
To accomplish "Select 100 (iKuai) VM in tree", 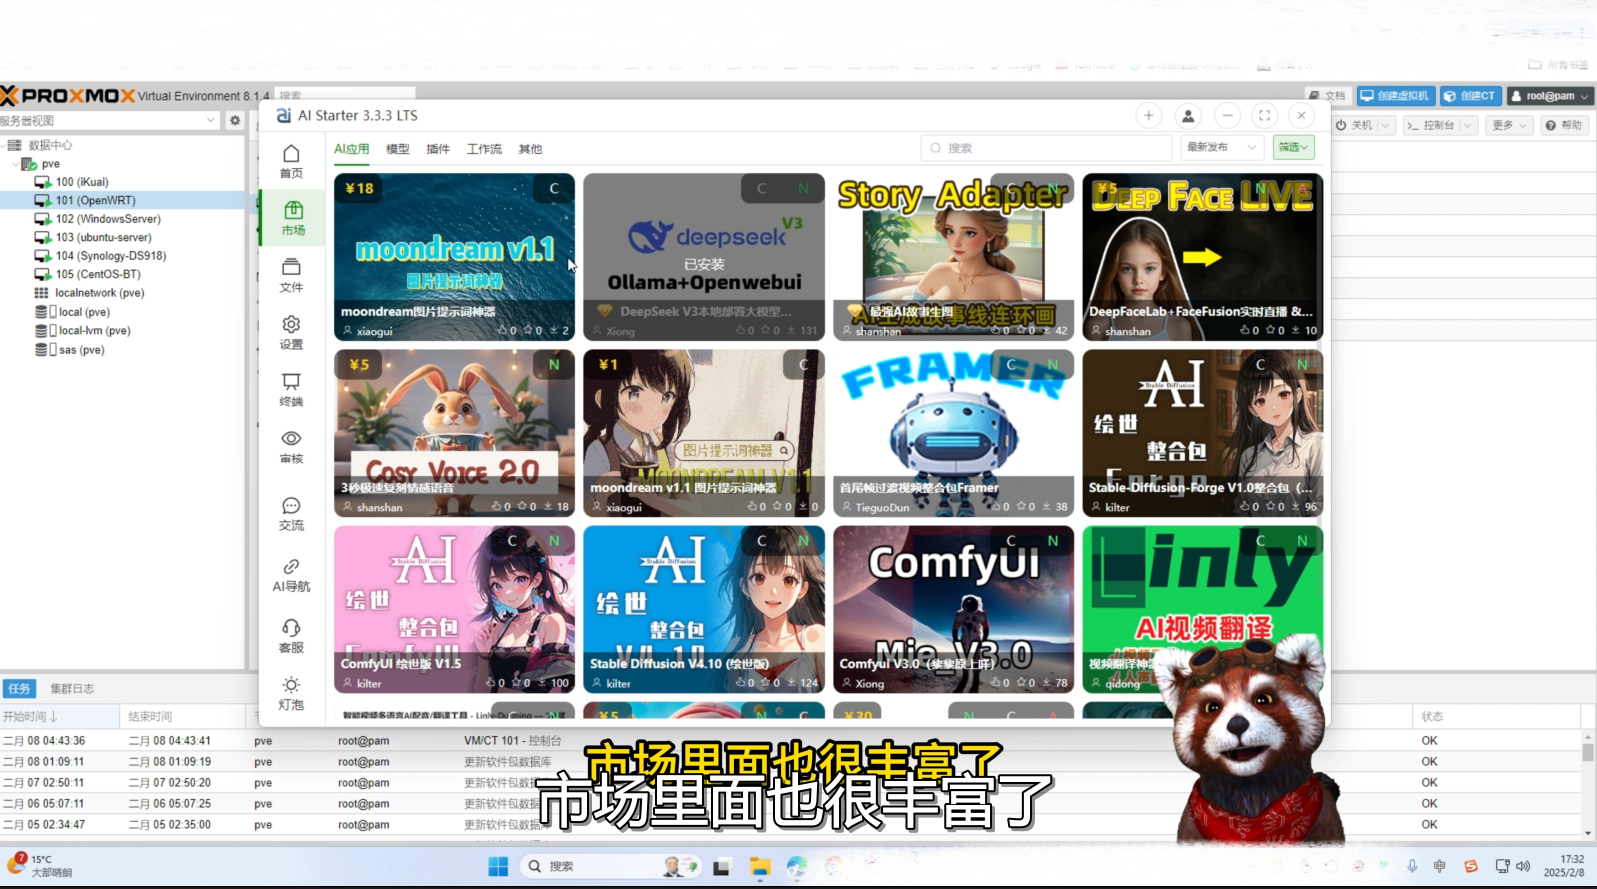I will pos(82,182).
